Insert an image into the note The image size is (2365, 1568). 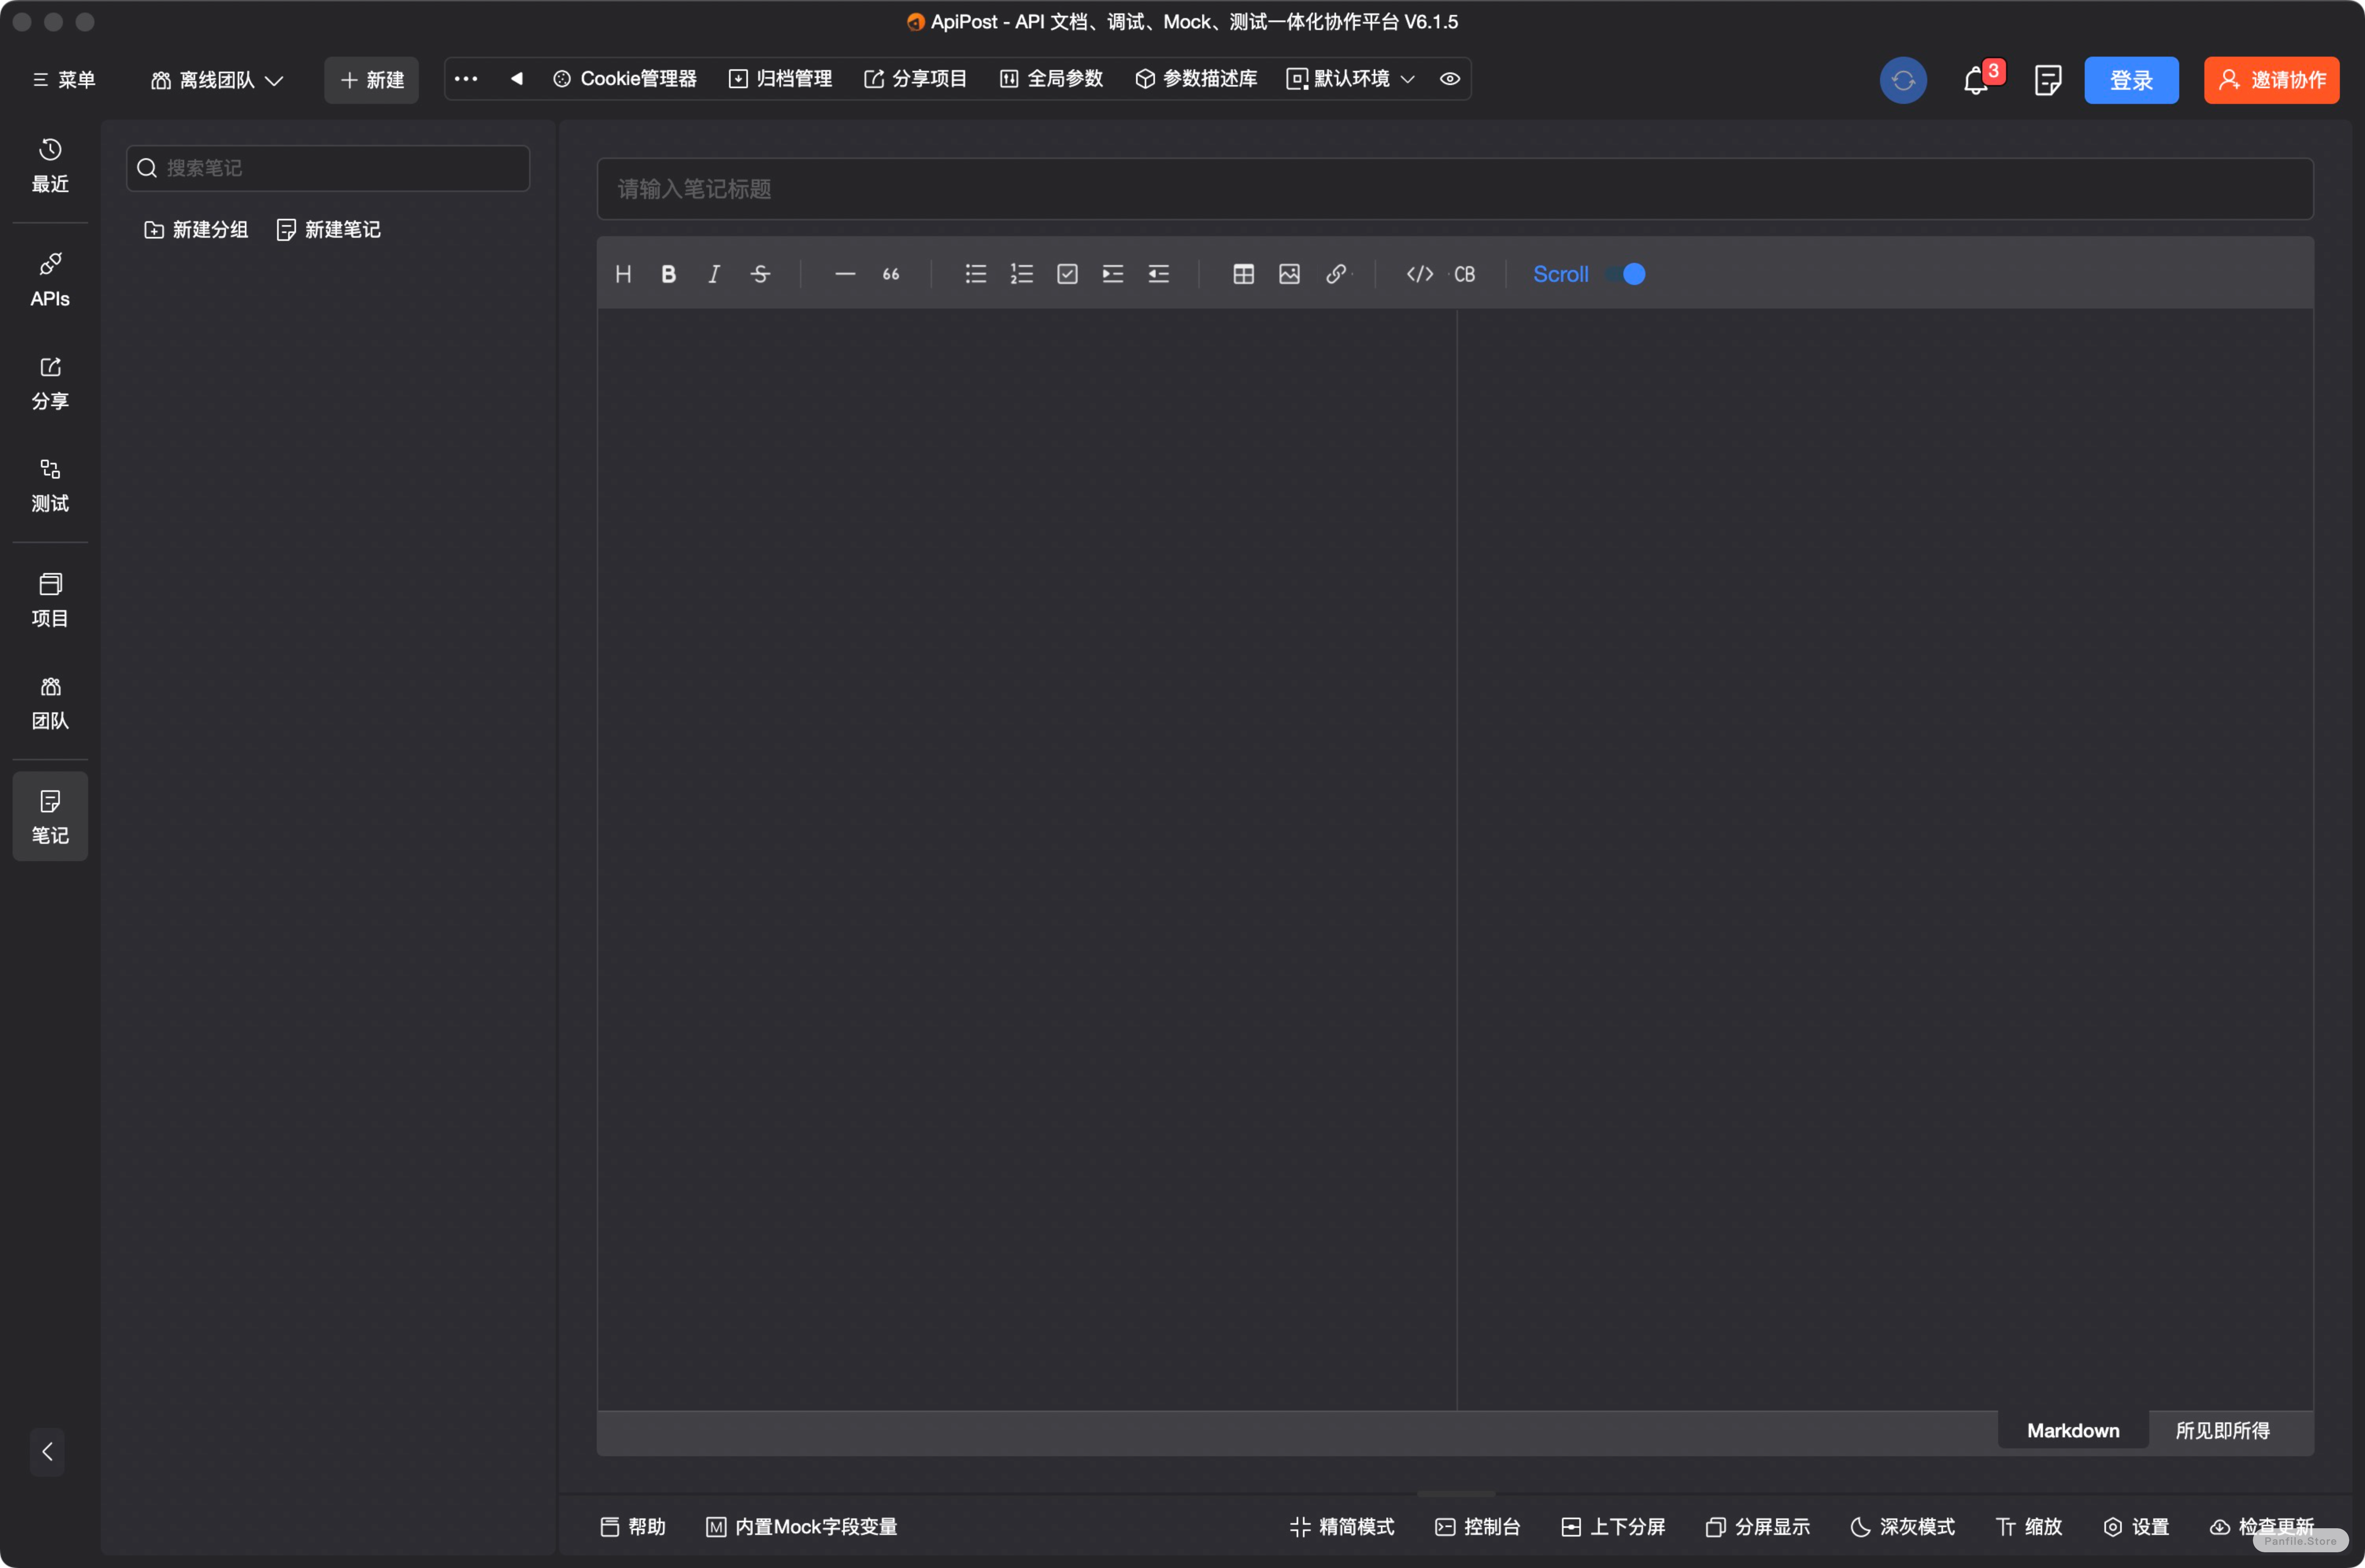tap(1290, 274)
